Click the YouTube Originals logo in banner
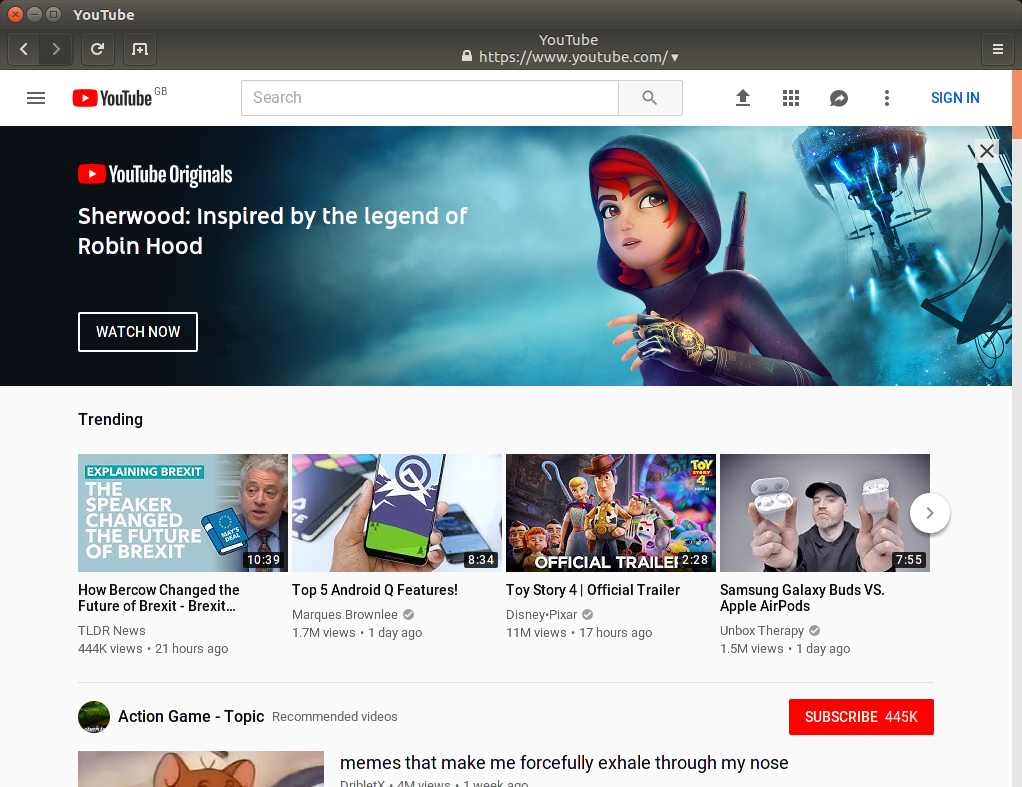 point(155,175)
